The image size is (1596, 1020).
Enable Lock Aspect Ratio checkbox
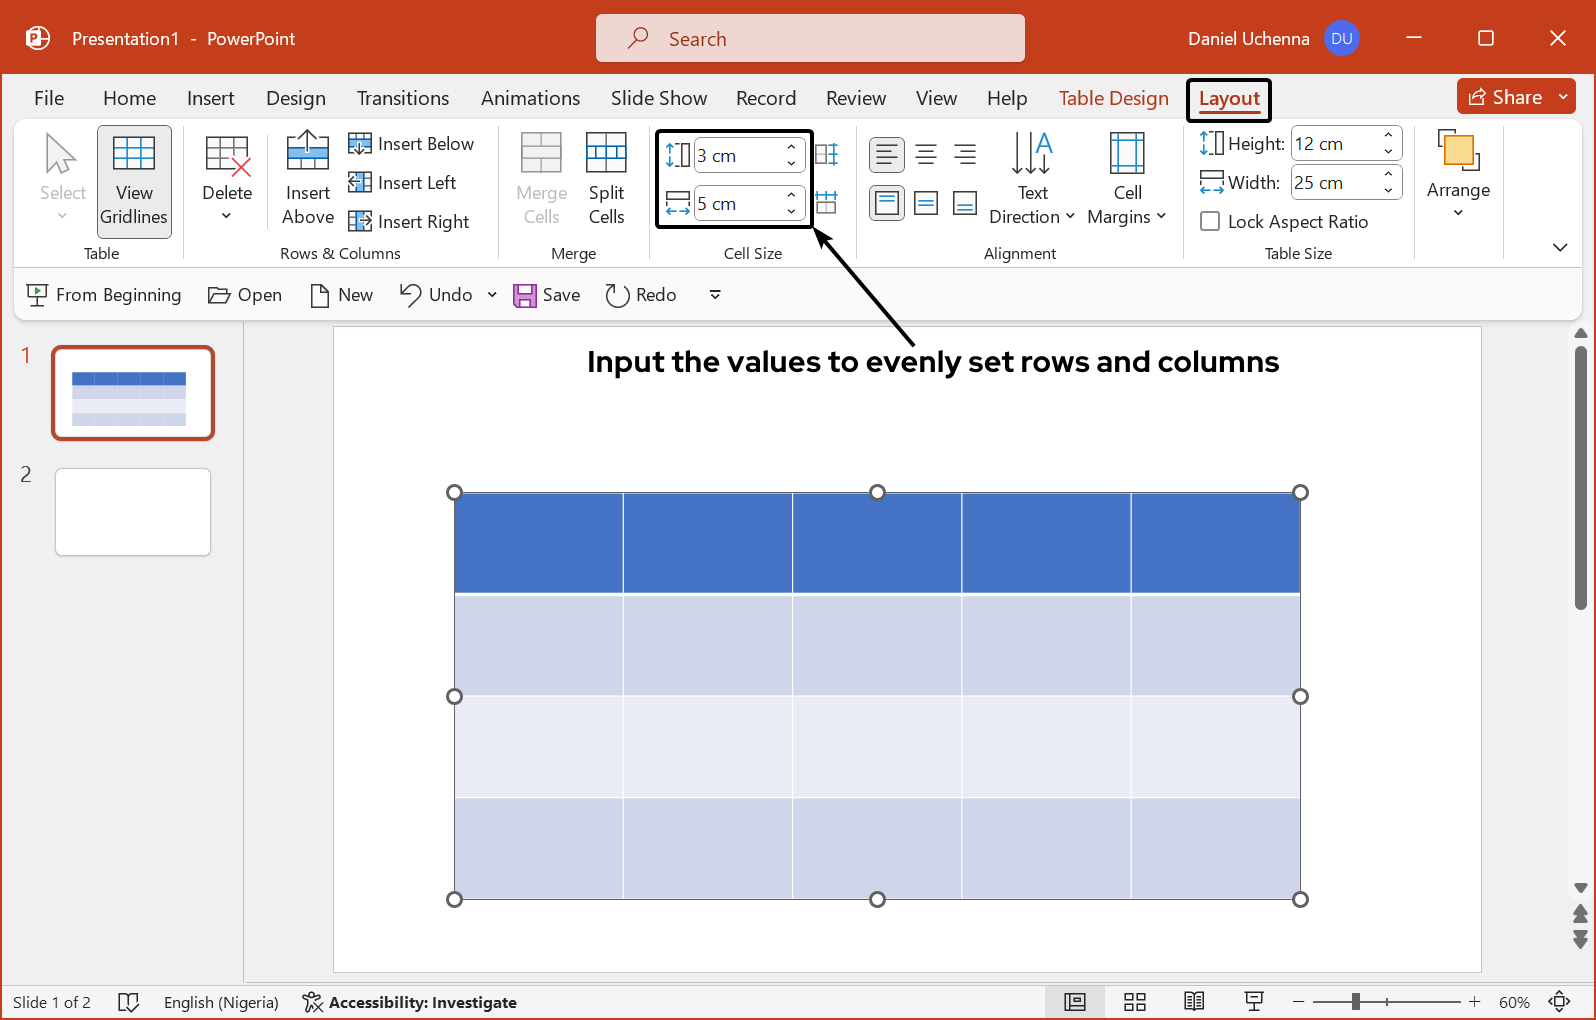(x=1210, y=222)
